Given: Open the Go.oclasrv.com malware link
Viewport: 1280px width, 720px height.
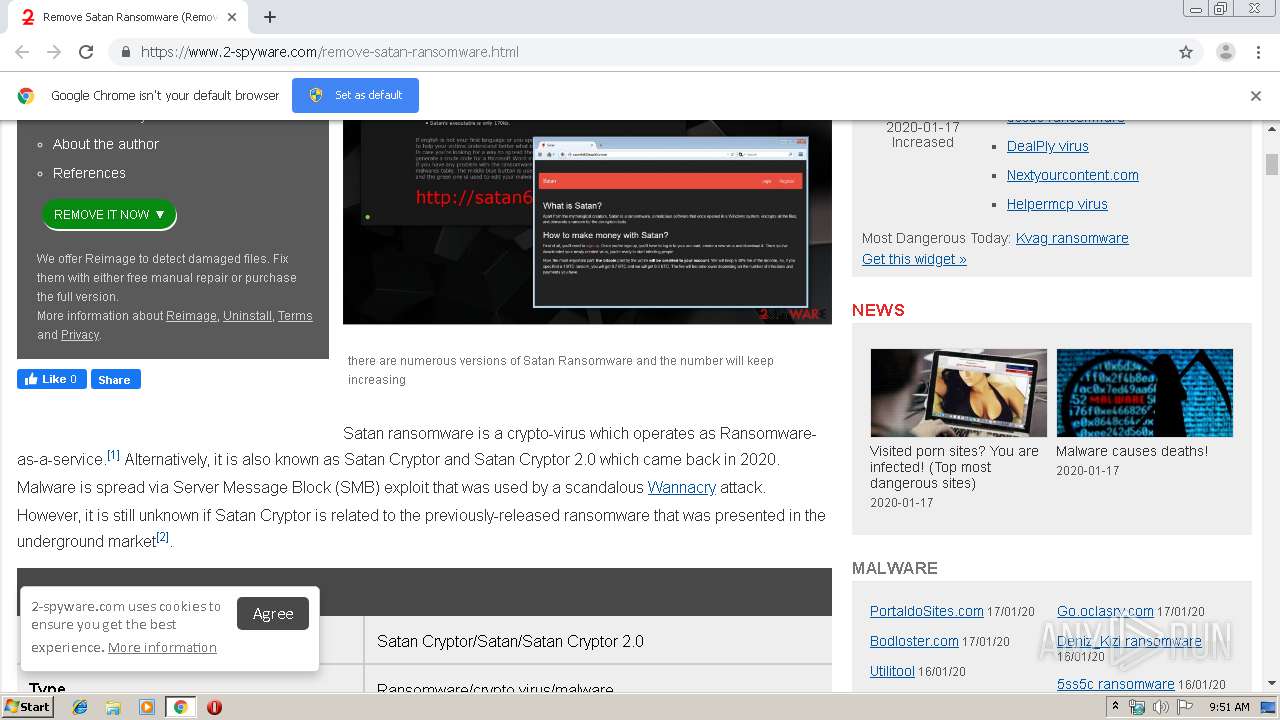Looking at the screenshot, I should click(1105, 611).
